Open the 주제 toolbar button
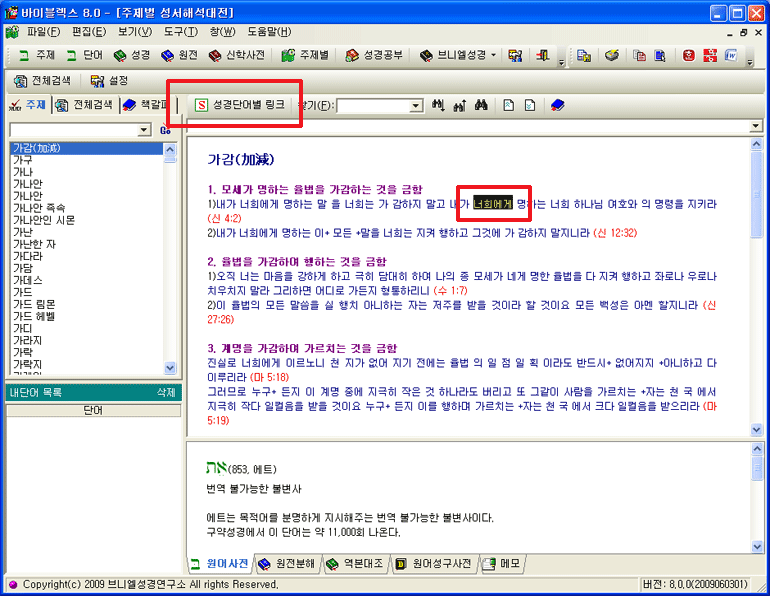This screenshot has width=770, height=596. coord(37,55)
